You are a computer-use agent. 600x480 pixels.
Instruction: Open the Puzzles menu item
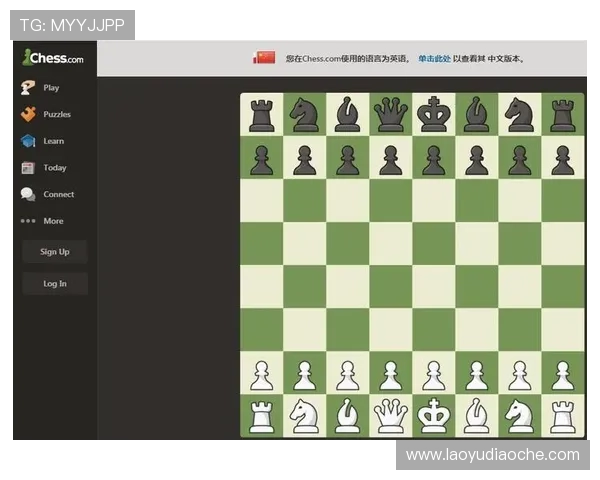(57, 114)
